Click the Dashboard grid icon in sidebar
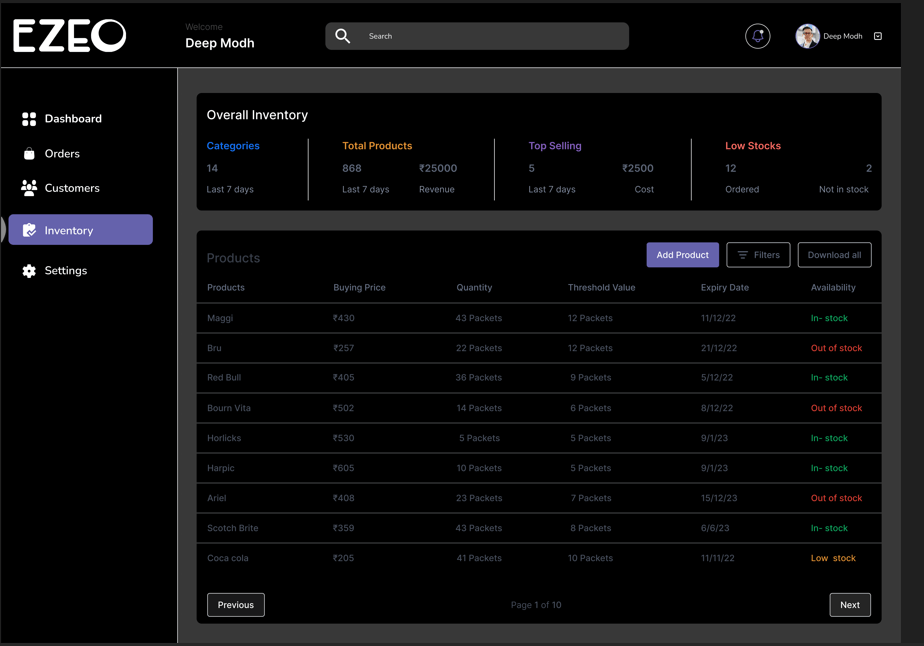The width and height of the screenshot is (924, 646). [29, 119]
